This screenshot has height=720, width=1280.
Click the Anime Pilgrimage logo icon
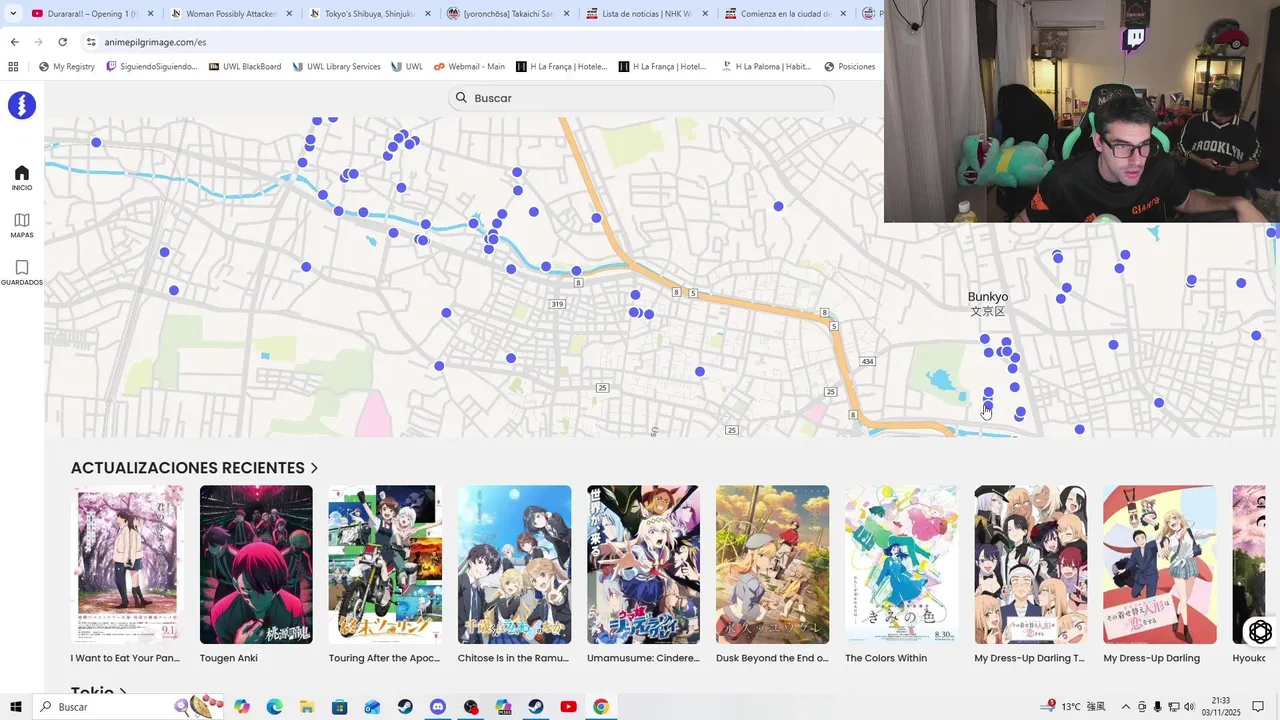(x=22, y=105)
